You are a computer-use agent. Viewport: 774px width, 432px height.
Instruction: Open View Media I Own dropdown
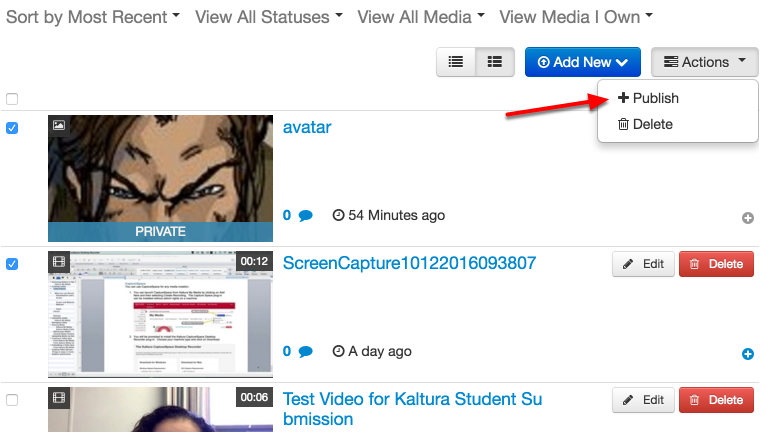coord(576,17)
